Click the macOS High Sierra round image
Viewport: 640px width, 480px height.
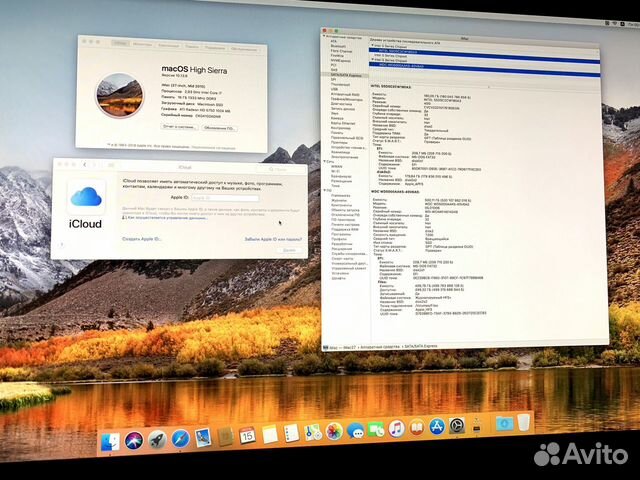120,96
